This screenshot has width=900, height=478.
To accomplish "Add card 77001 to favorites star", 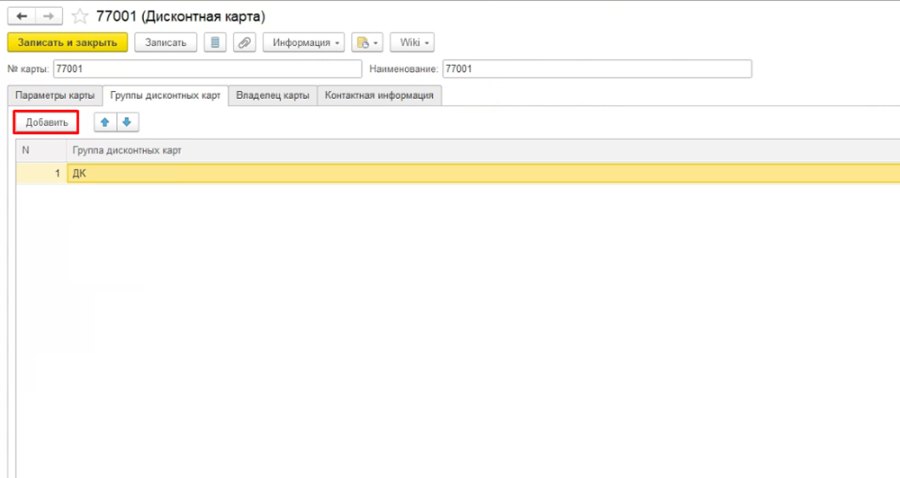I will point(79,16).
